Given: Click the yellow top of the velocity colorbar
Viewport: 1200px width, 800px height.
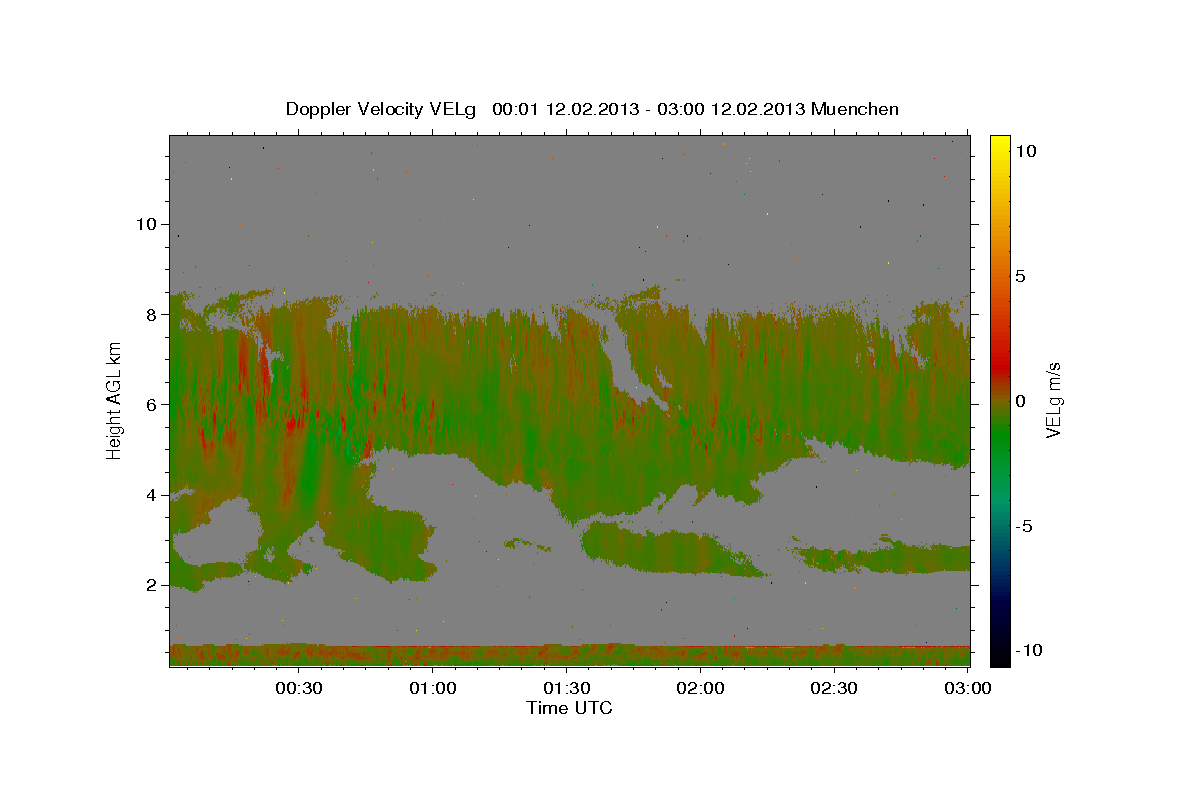Looking at the screenshot, I should coord(999,140).
